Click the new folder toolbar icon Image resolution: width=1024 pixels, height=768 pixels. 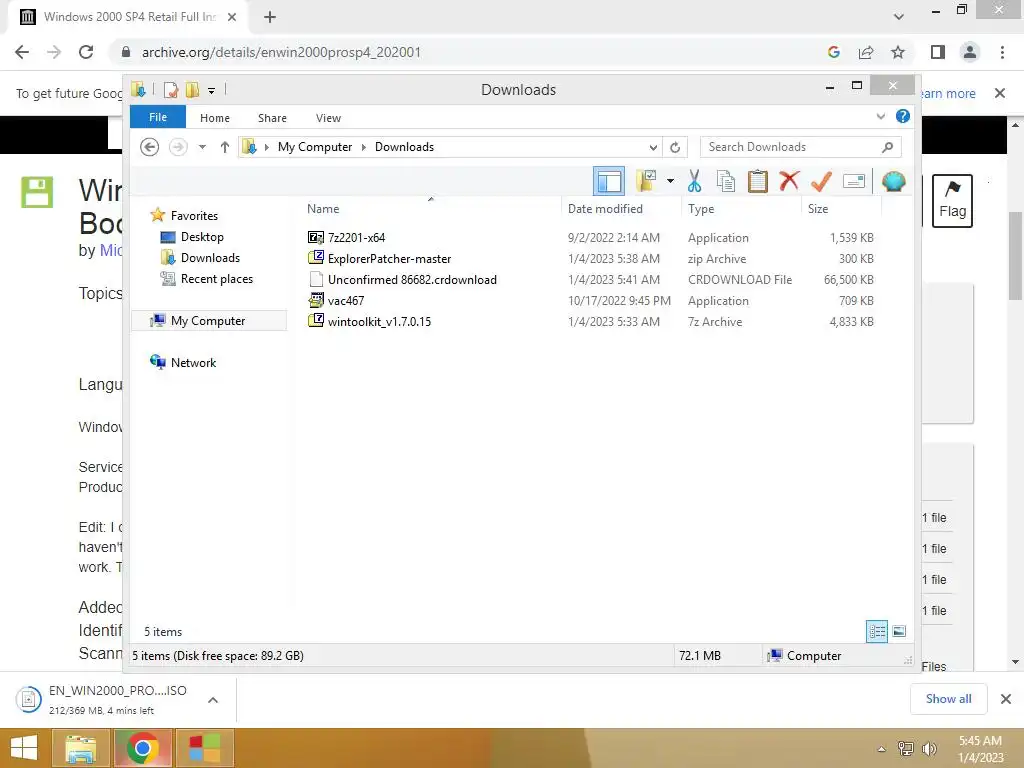(646, 181)
